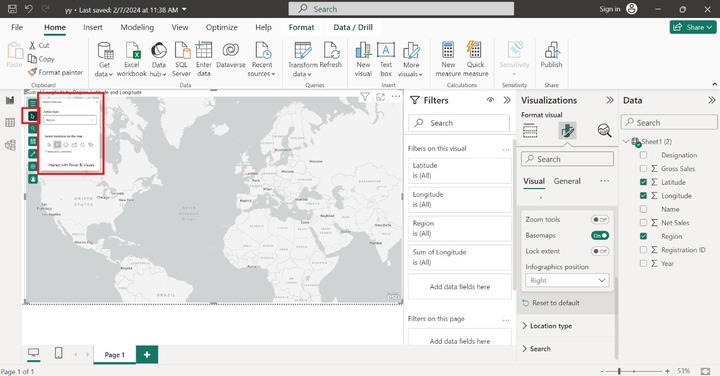Check the Year field checkbox
The height and width of the screenshot is (376, 720).
(643, 264)
